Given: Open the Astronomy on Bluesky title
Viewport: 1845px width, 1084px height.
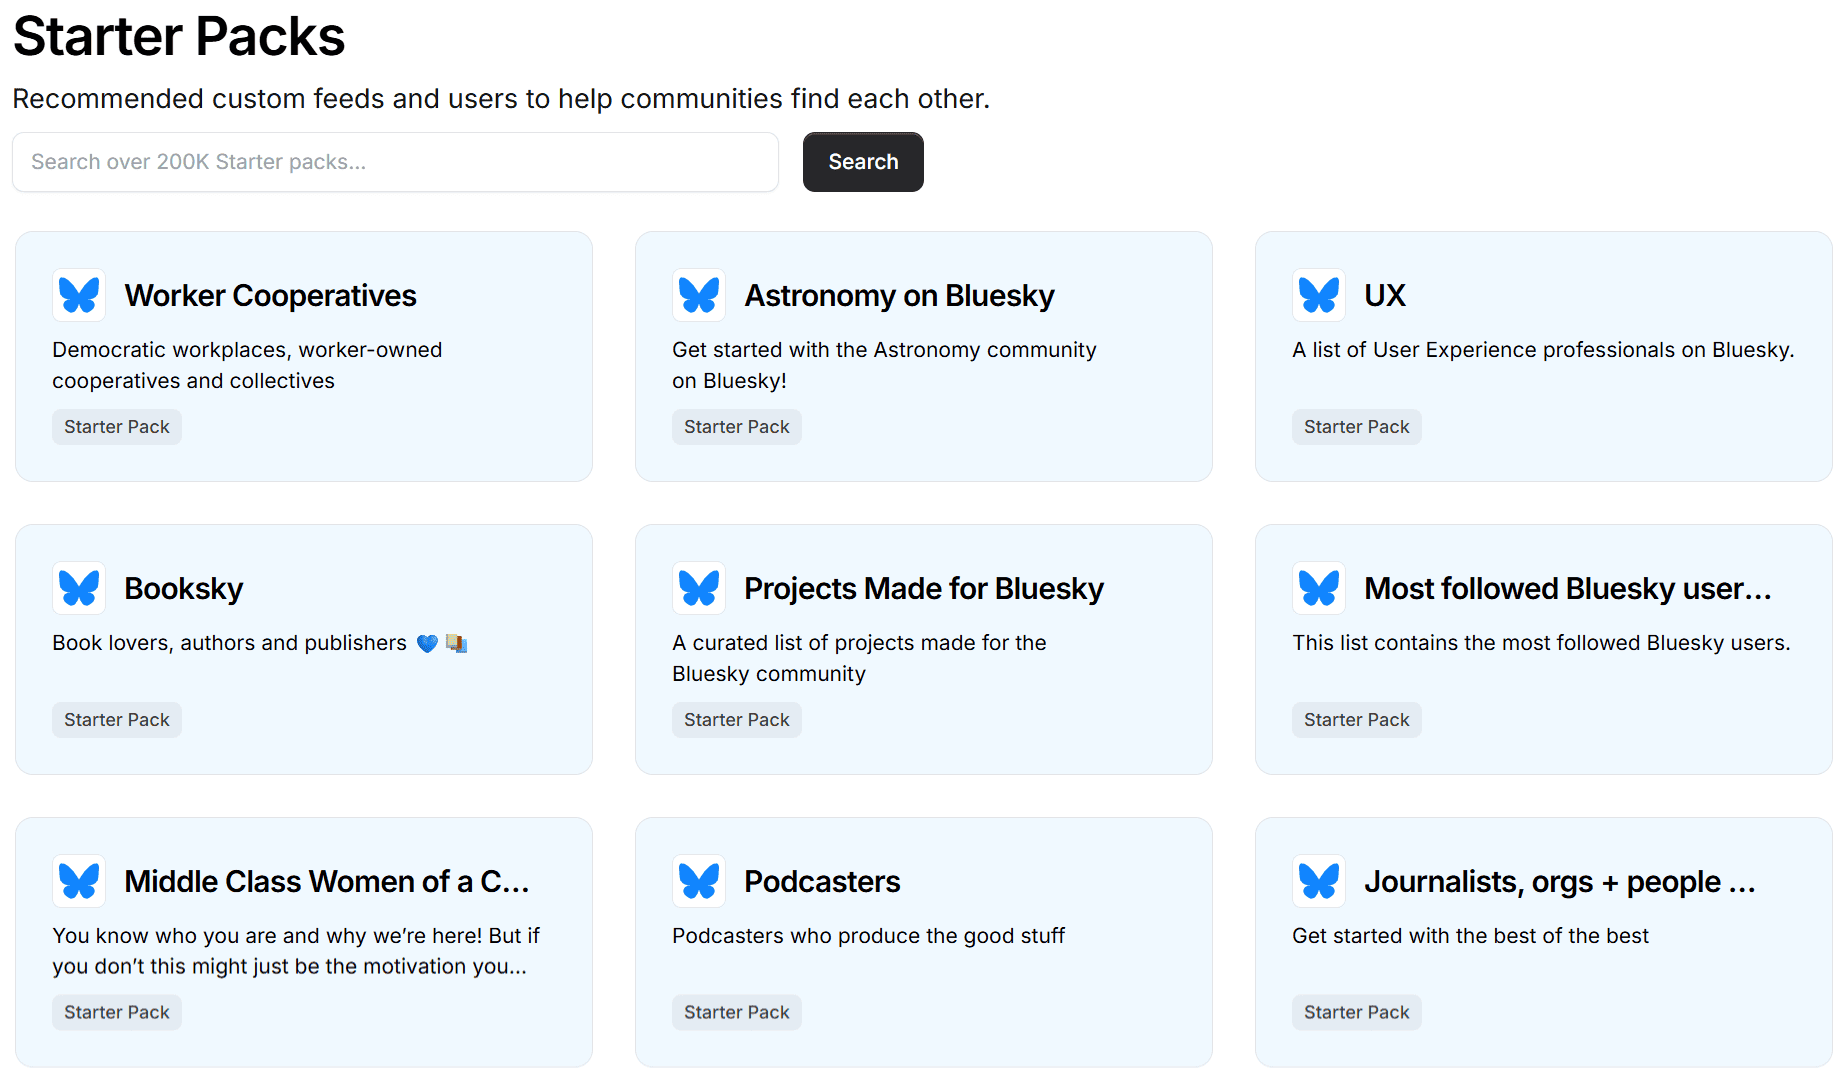Looking at the screenshot, I should tap(899, 296).
